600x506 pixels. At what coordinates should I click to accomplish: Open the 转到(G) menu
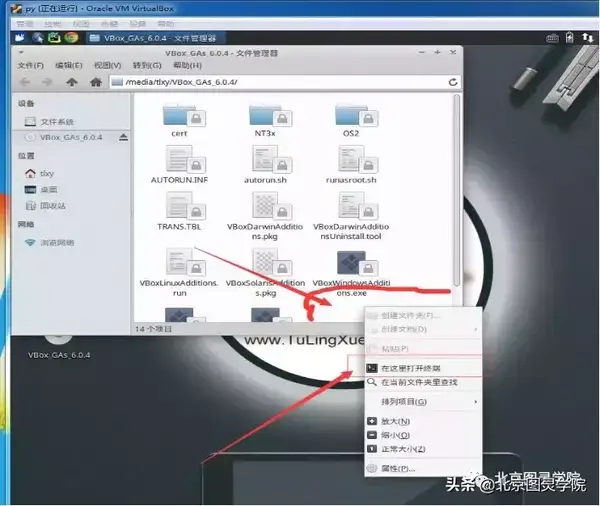(147, 65)
